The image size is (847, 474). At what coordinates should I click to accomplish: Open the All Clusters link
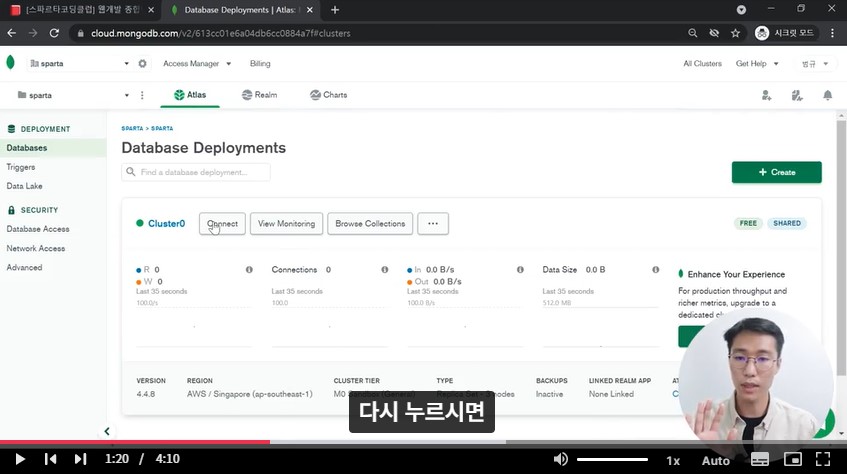(702, 63)
